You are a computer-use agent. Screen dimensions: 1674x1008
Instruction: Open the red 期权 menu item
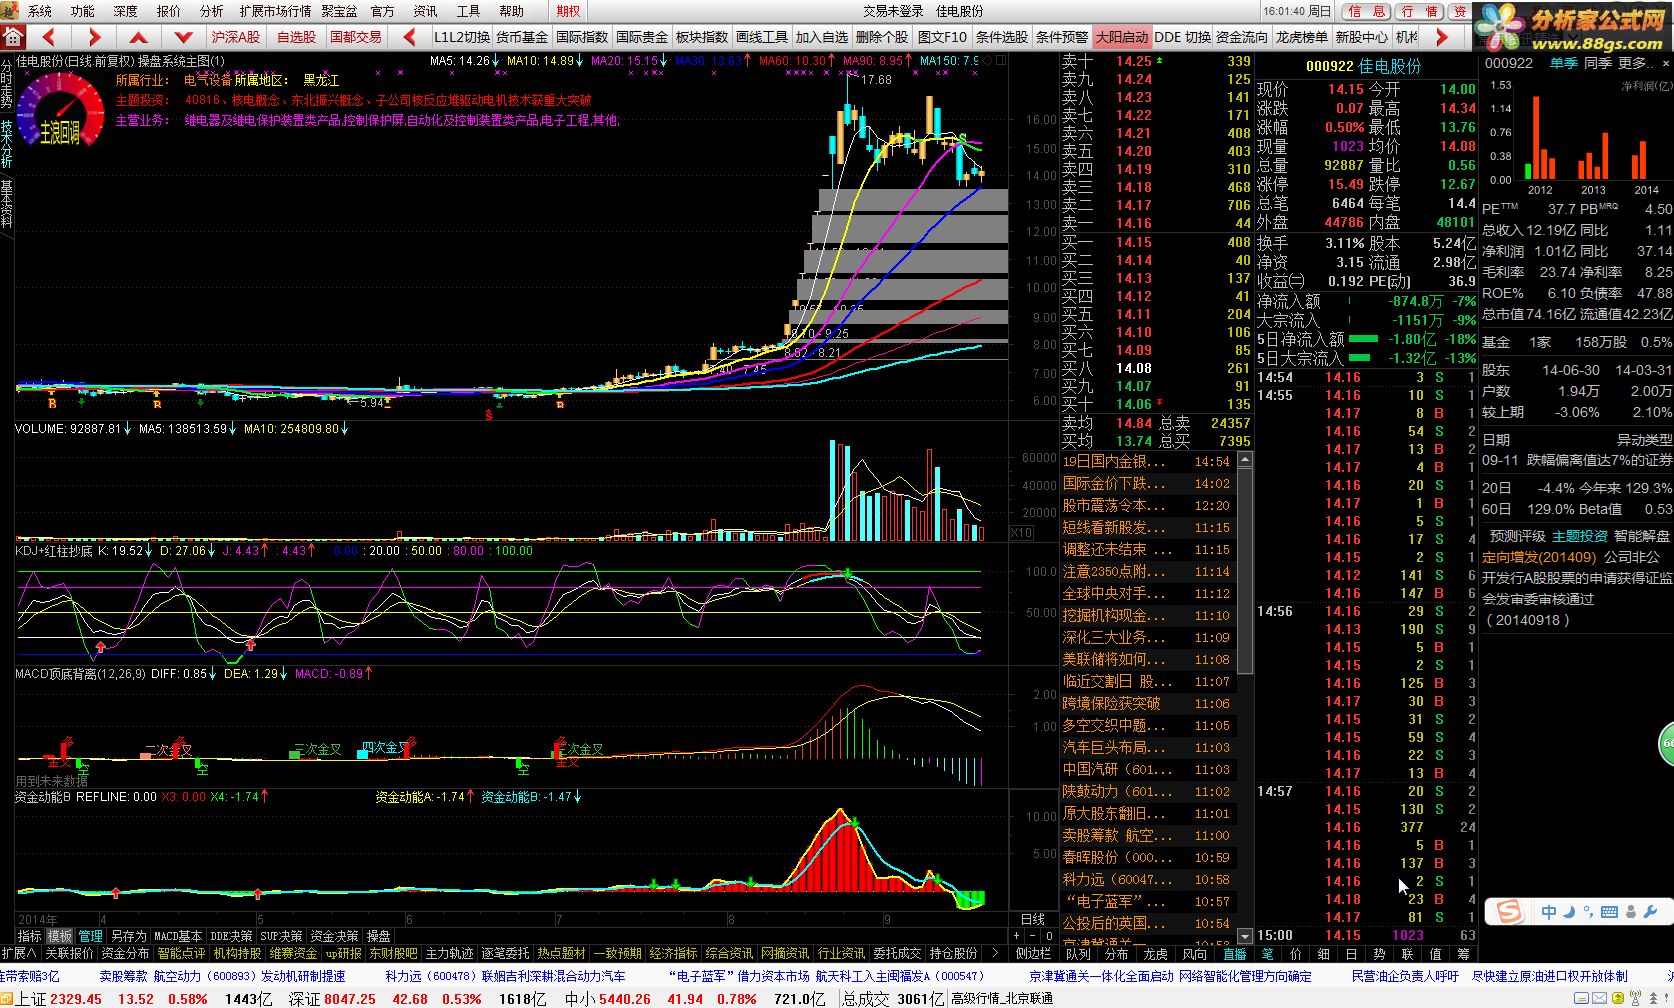(568, 11)
